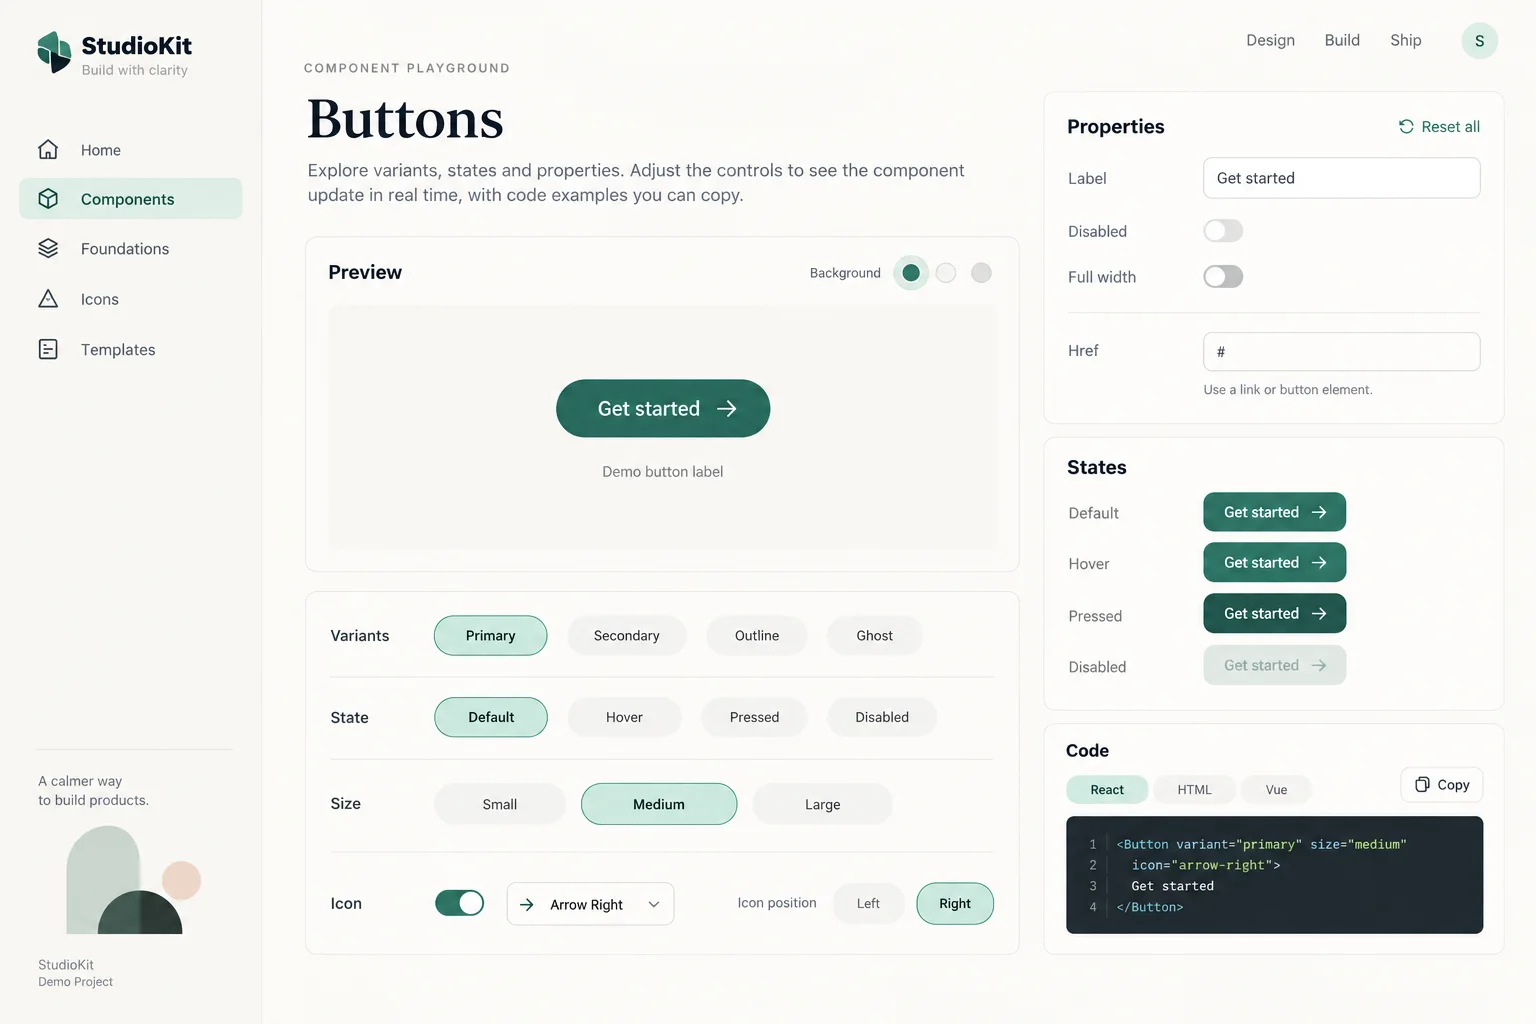Set icon position to Left
The width and height of the screenshot is (1536, 1024).
click(868, 904)
